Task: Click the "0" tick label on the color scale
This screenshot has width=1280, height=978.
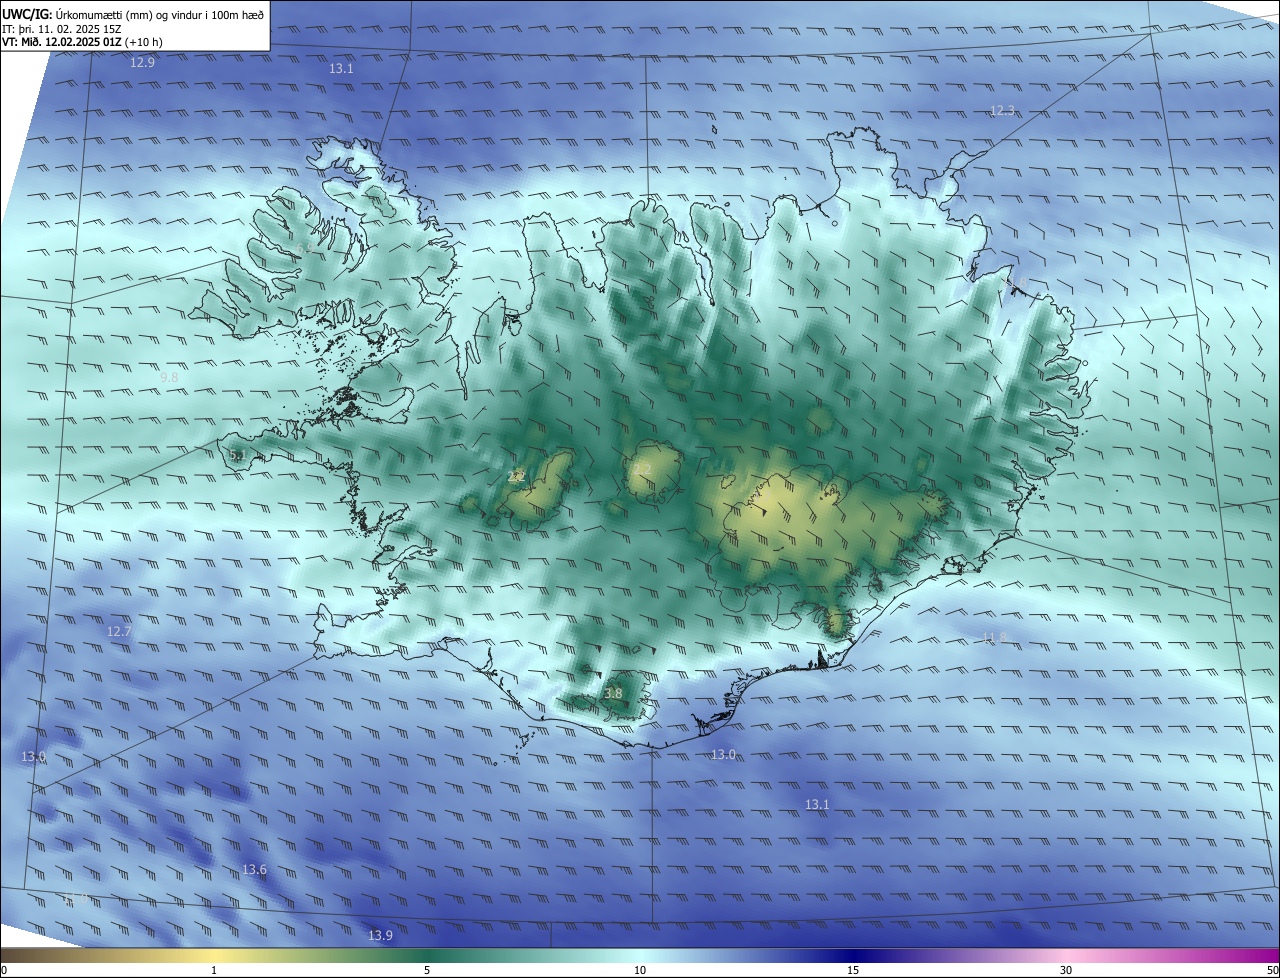Action: (4, 970)
